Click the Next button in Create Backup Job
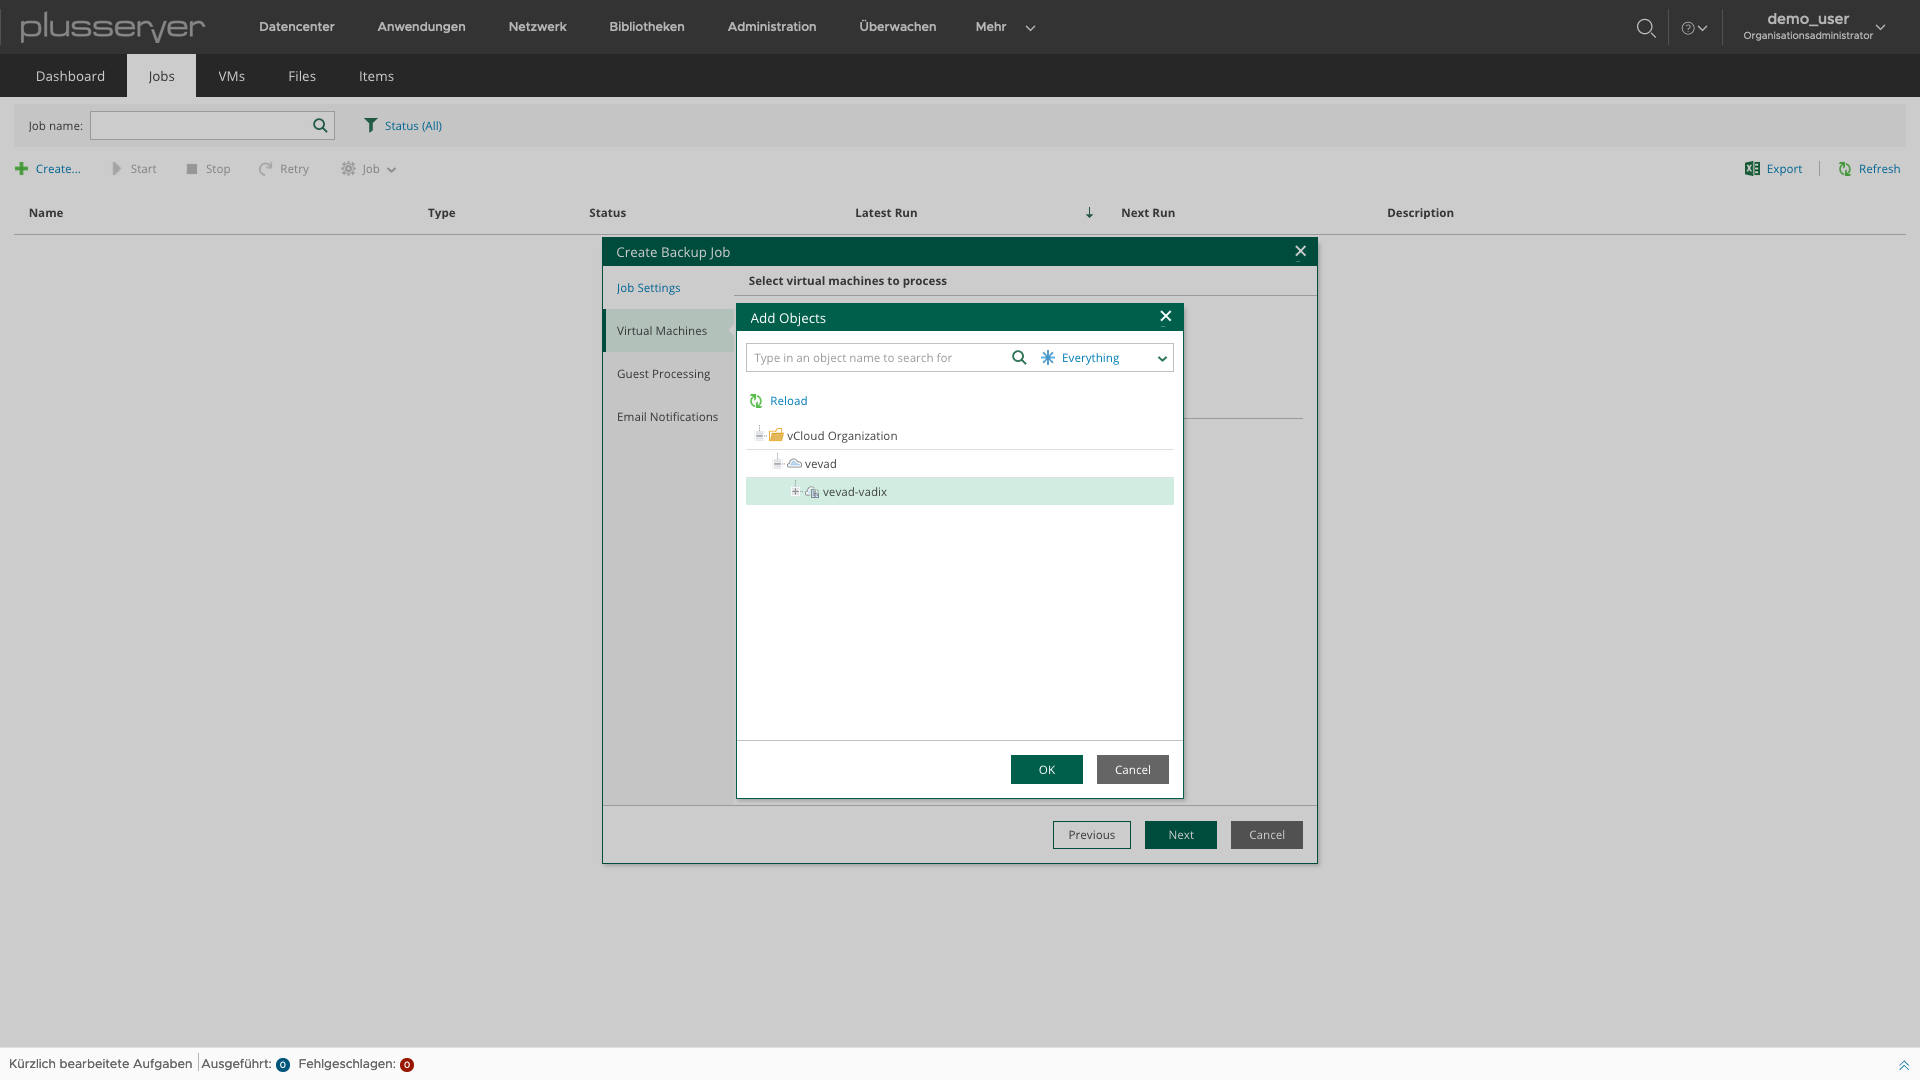This screenshot has height=1080, width=1920. (x=1180, y=833)
